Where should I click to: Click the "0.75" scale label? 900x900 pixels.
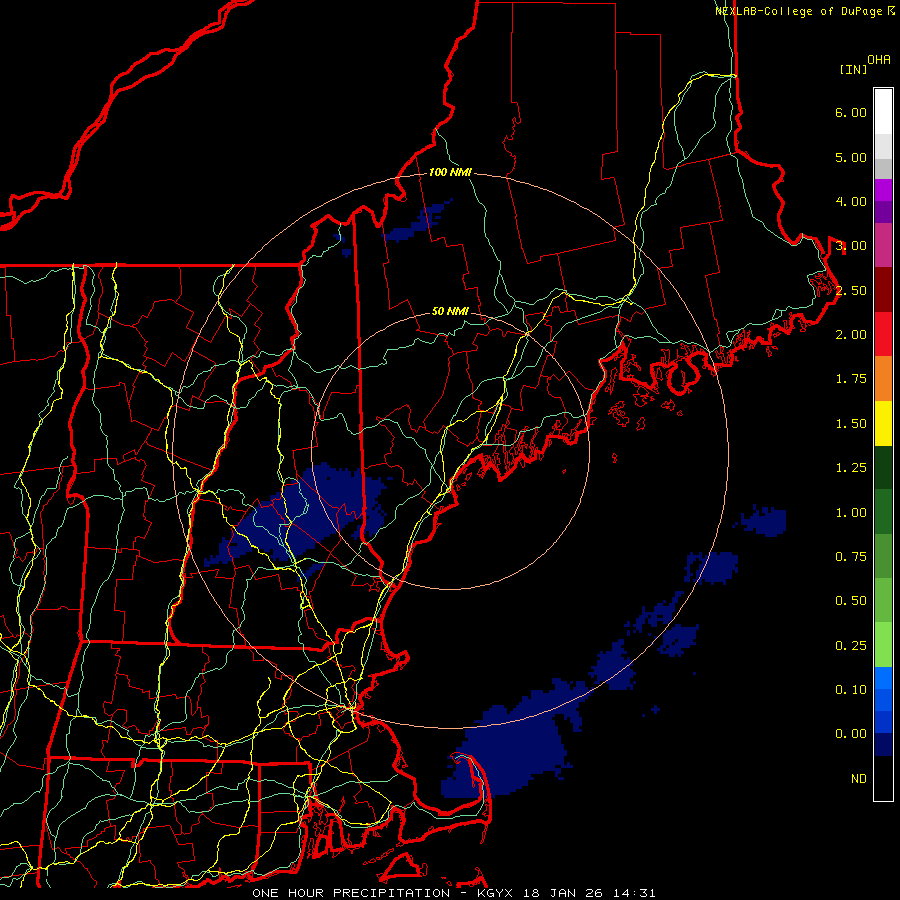coord(851,557)
